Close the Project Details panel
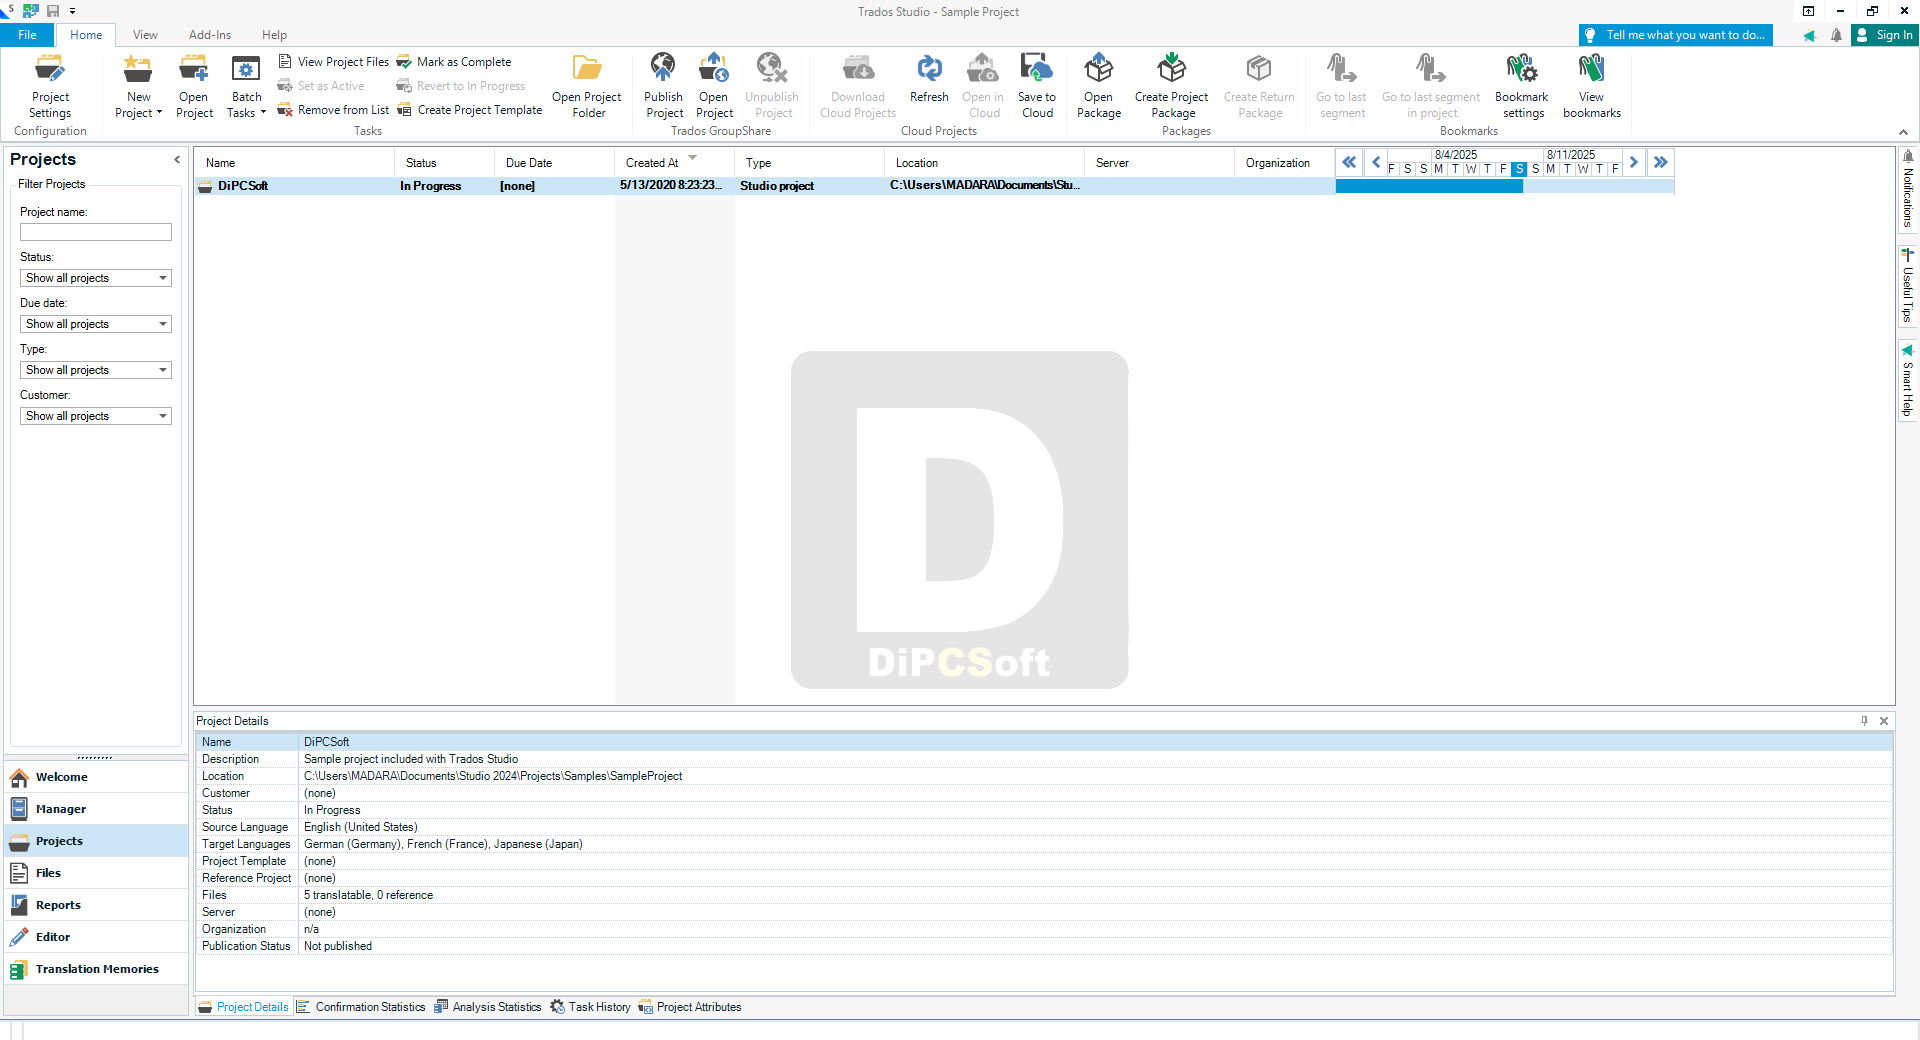The image size is (1920, 1040). 1884,721
